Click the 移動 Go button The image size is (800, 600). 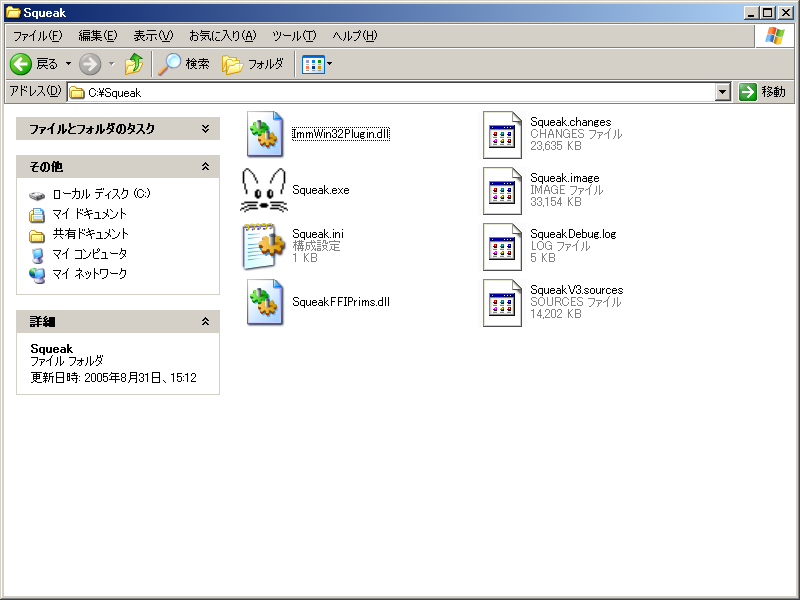click(x=763, y=92)
